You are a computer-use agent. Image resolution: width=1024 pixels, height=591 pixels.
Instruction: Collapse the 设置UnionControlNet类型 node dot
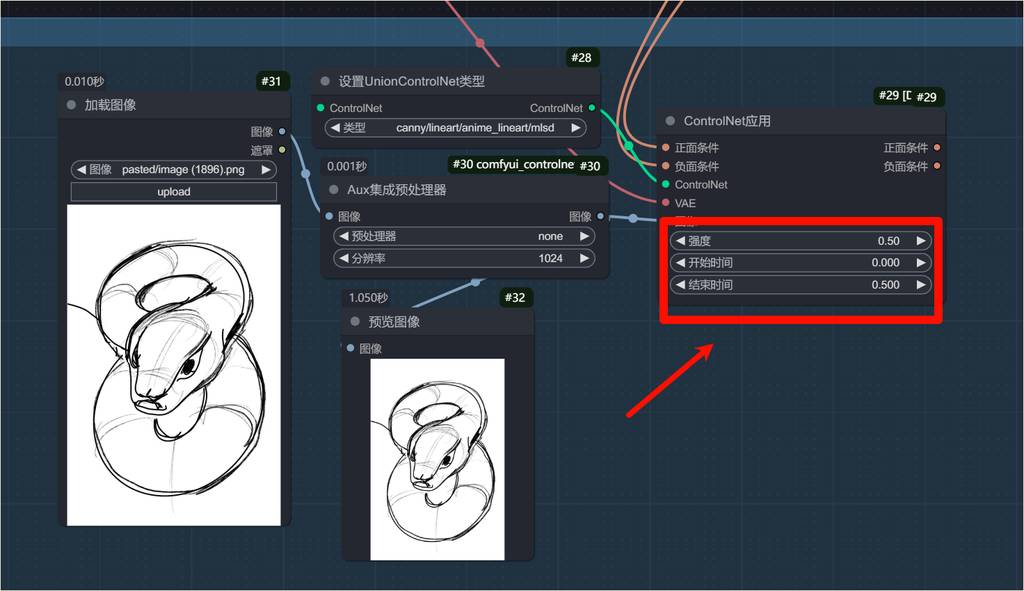(325, 81)
